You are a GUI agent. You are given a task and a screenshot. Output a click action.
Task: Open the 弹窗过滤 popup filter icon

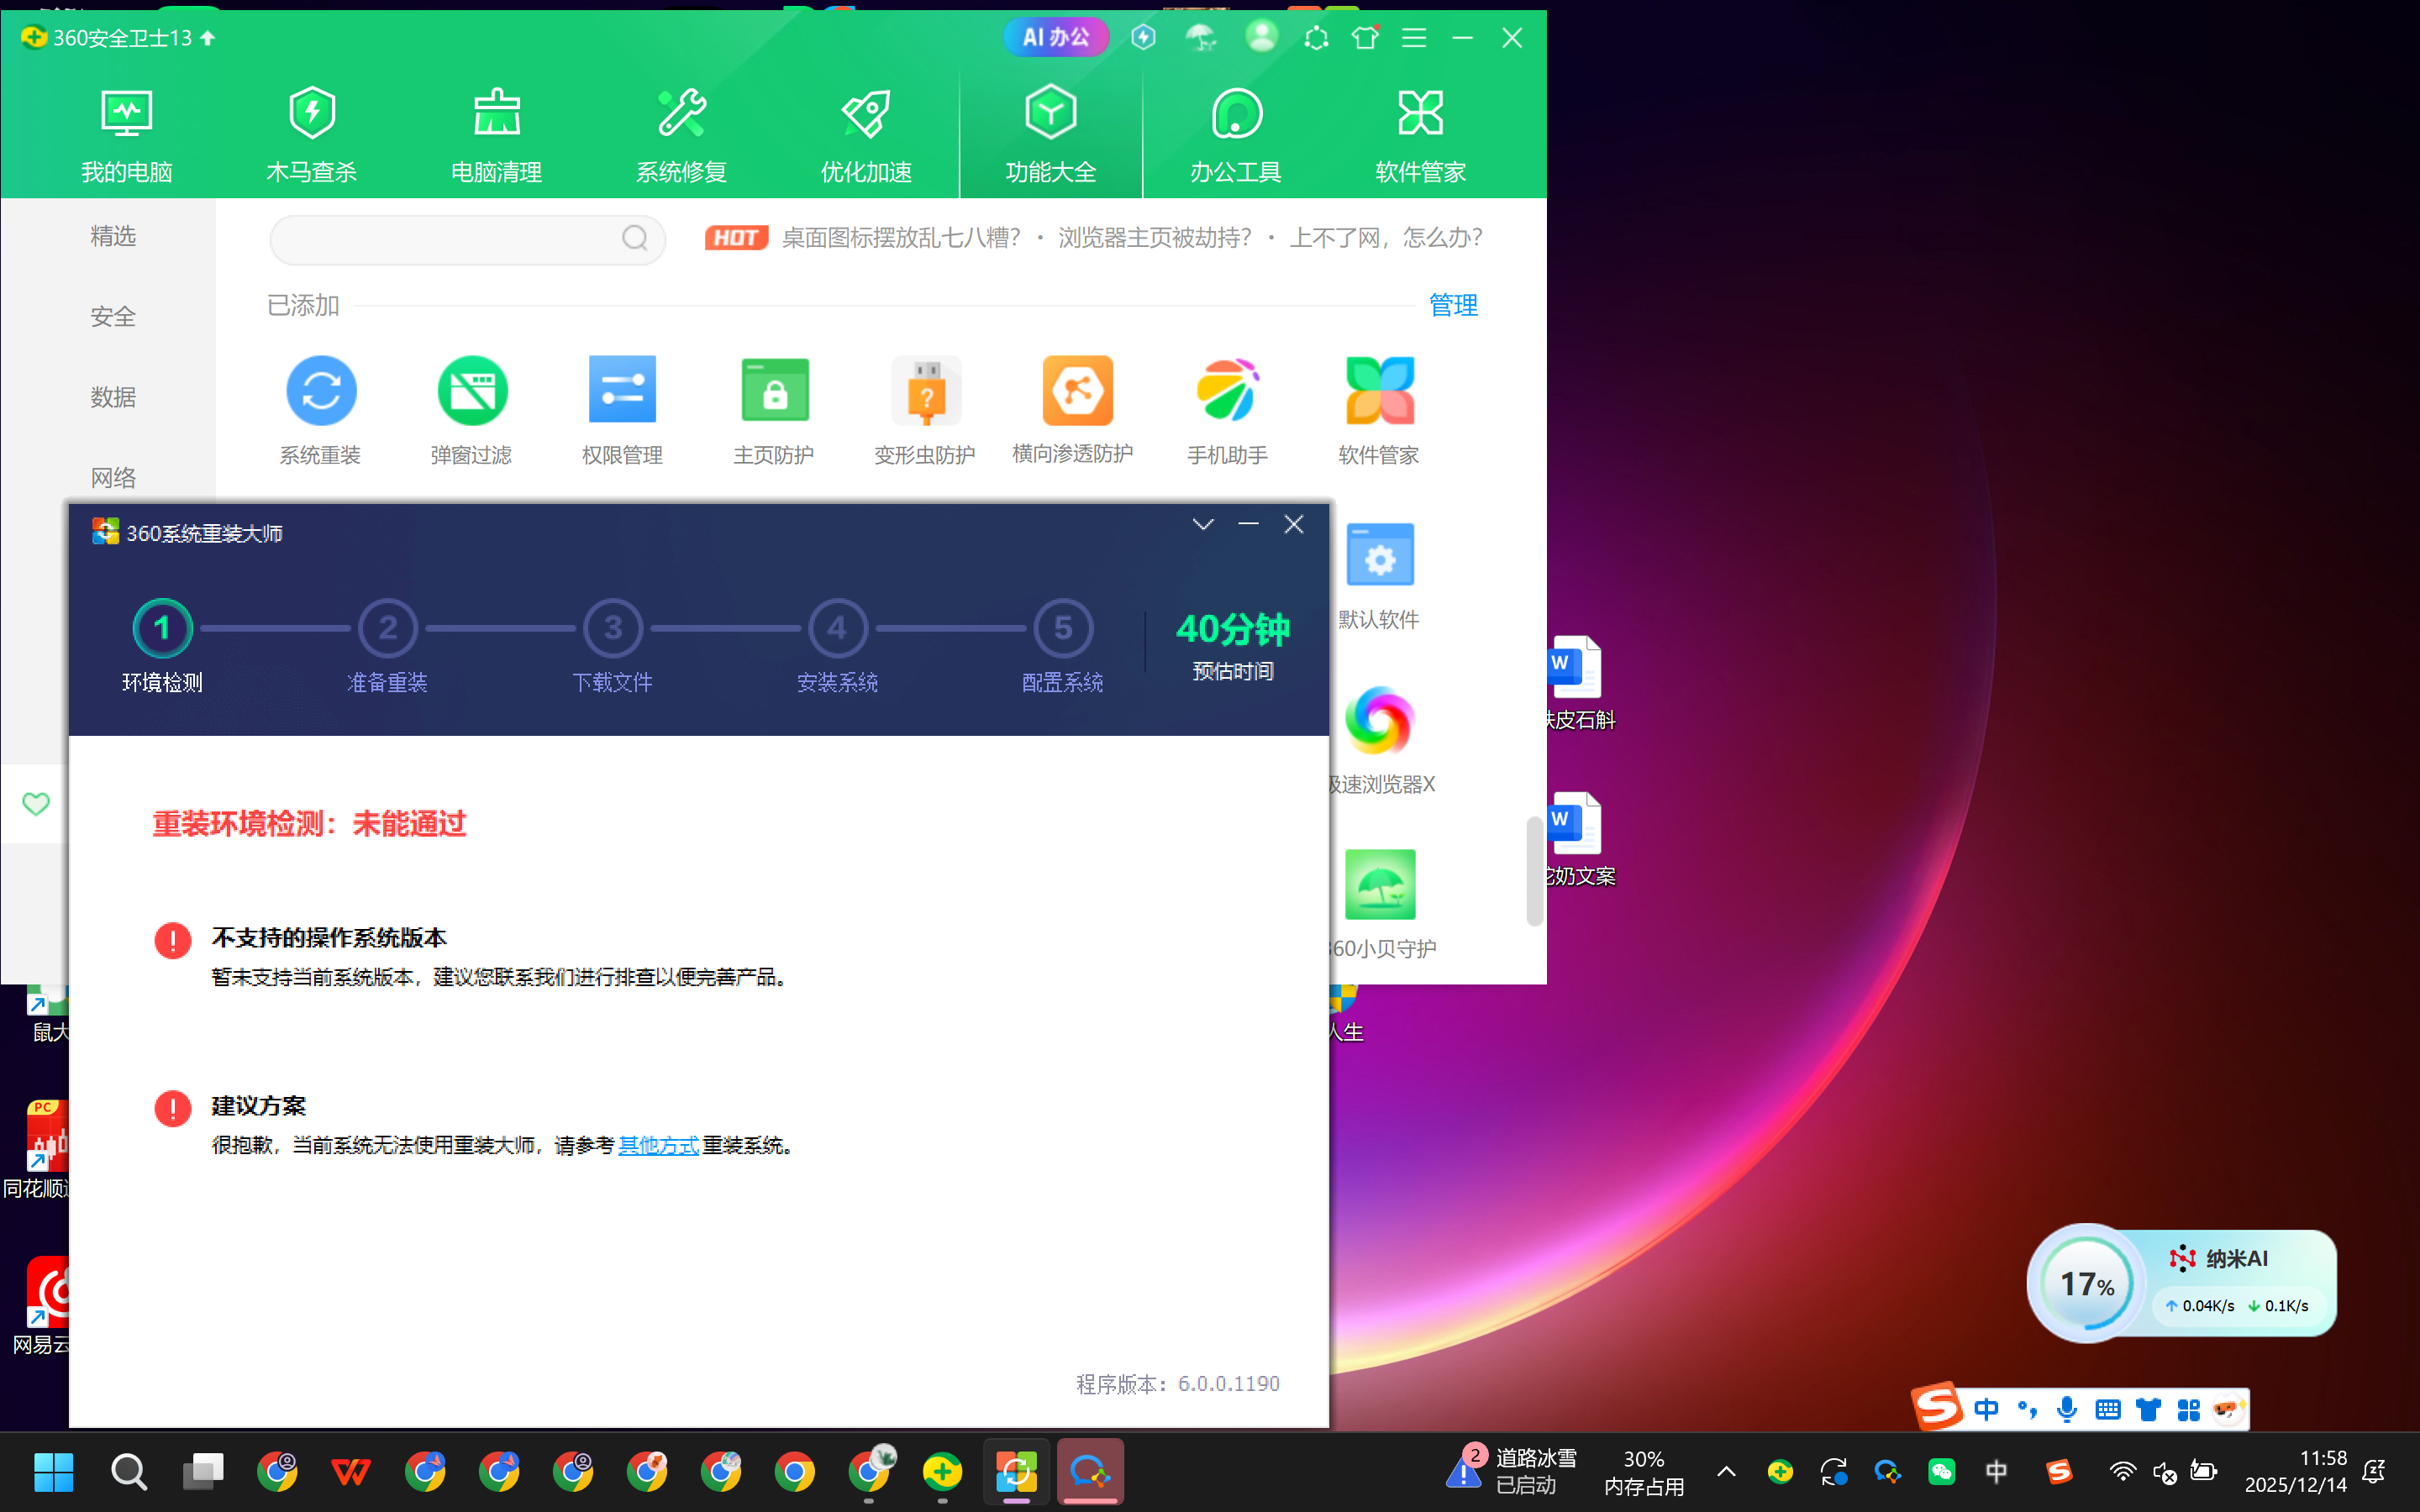click(x=472, y=391)
